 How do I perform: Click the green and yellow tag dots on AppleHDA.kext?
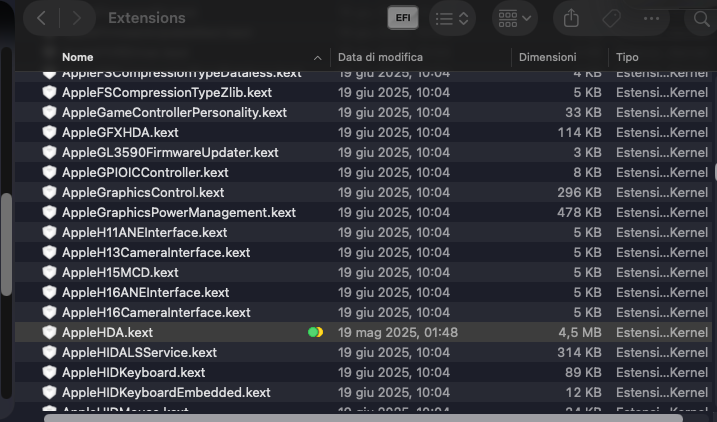(x=316, y=332)
